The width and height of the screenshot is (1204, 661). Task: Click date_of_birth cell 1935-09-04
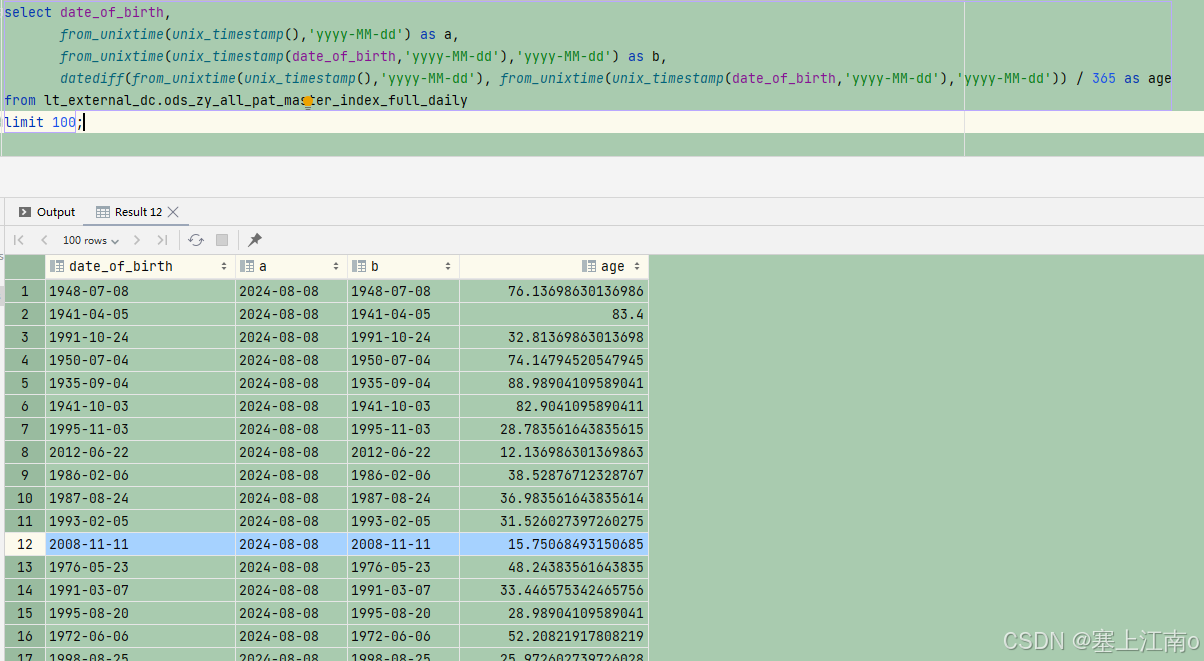tap(140, 383)
